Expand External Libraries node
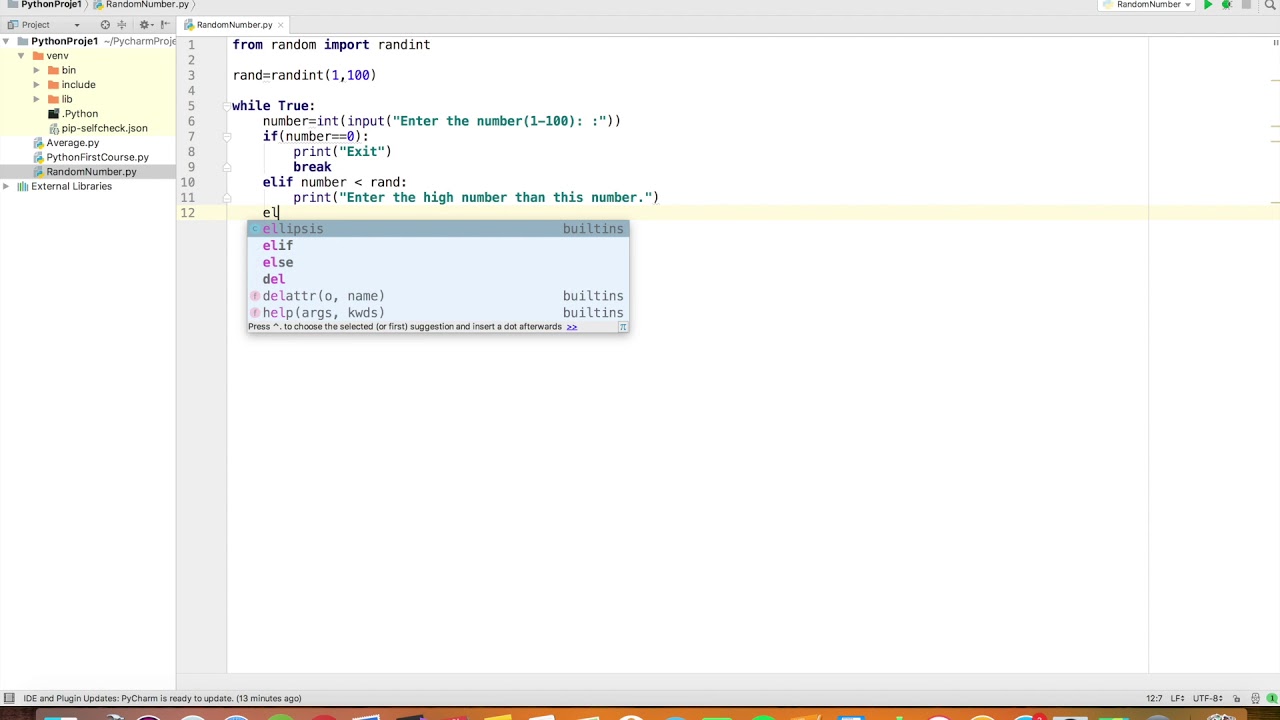The image size is (1280, 720). coord(6,186)
